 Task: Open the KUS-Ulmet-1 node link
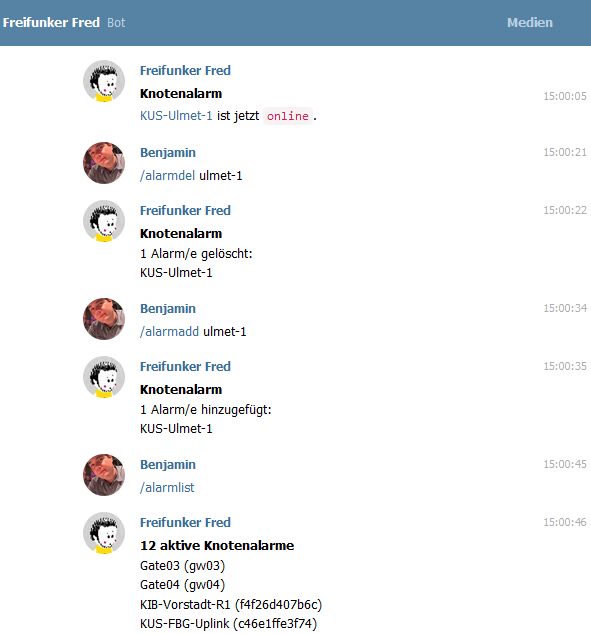(176, 116)
